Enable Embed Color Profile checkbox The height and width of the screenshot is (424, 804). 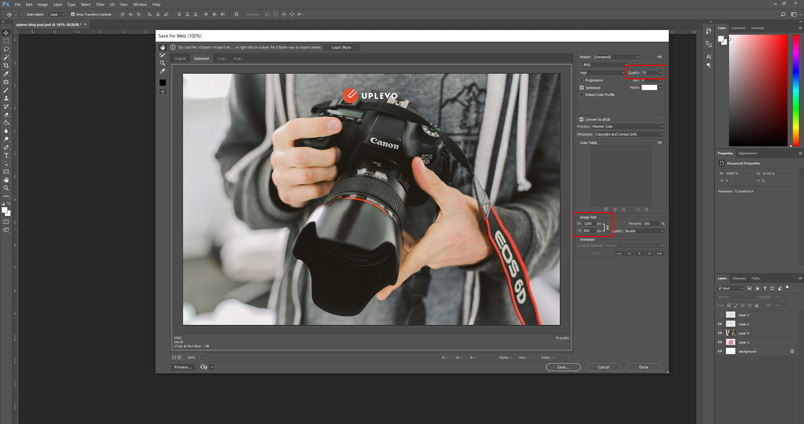click(581, 95)
